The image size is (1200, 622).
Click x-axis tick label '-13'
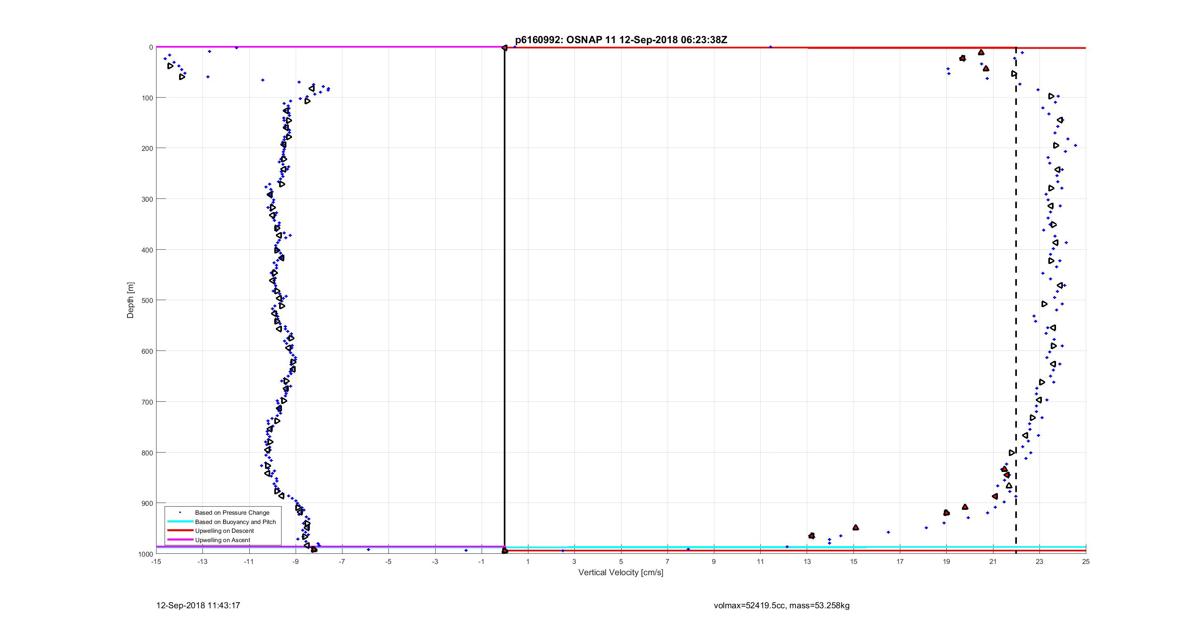coord(202,561)
